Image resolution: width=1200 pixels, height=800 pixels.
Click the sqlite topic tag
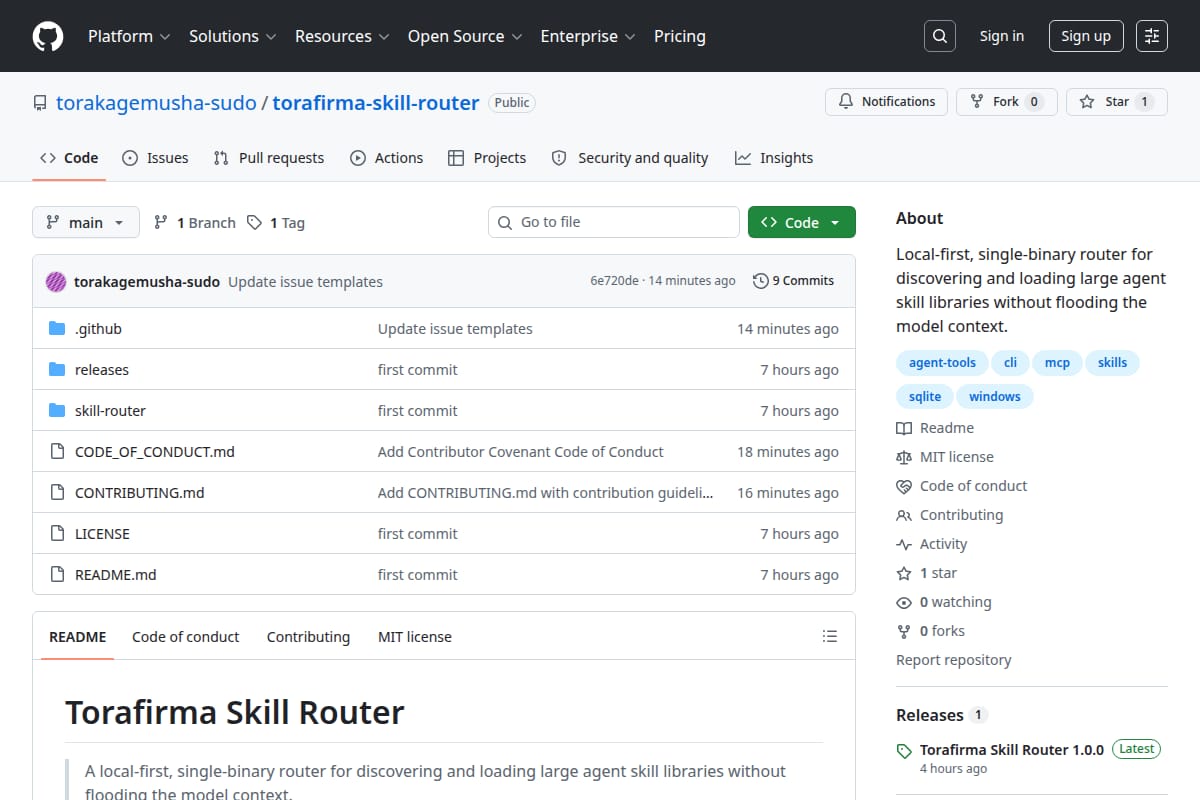[x=925, y=397]
